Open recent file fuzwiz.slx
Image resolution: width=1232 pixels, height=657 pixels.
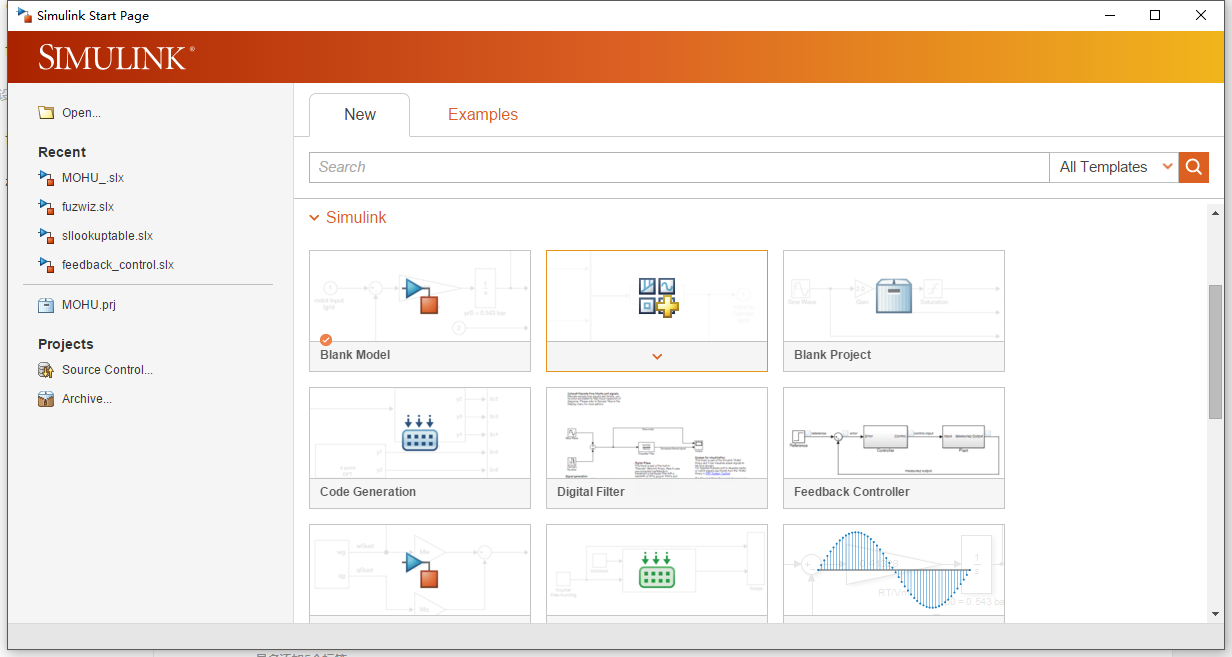coord(88,207)
